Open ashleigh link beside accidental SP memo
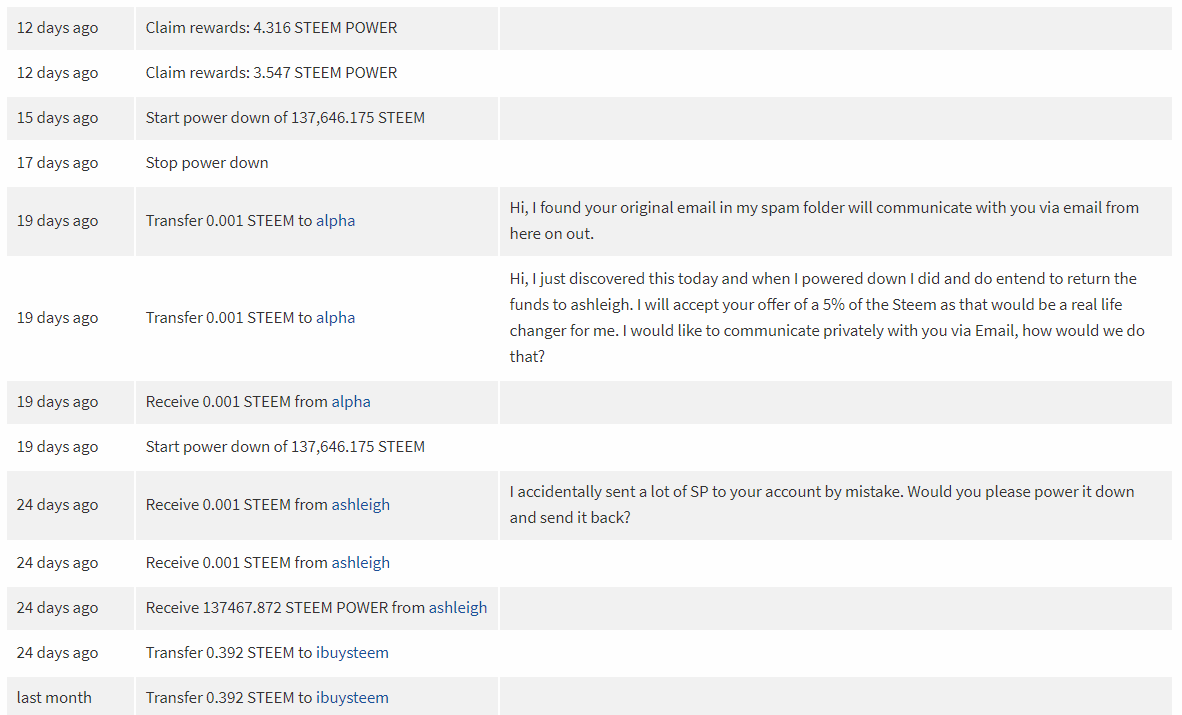The width and height of the screenshot is (1182, 715). coord(361,505)
